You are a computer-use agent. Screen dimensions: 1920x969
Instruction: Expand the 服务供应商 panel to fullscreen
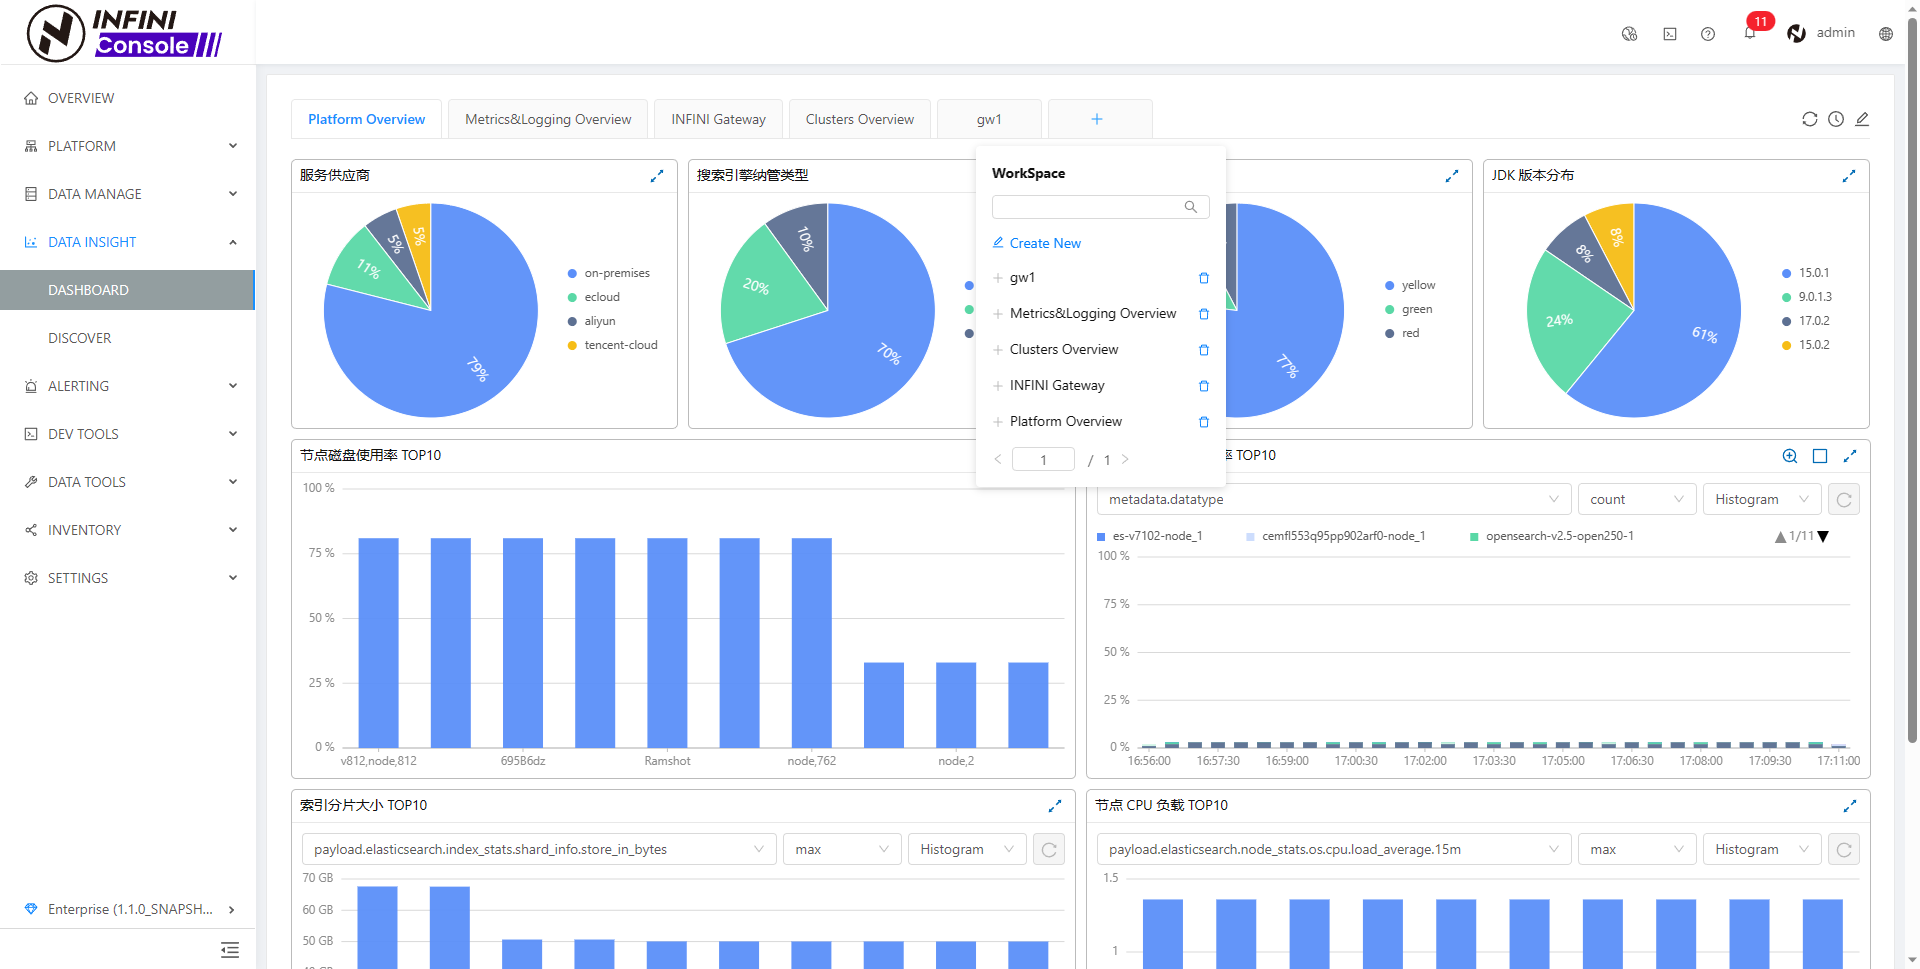click(657, 176)
